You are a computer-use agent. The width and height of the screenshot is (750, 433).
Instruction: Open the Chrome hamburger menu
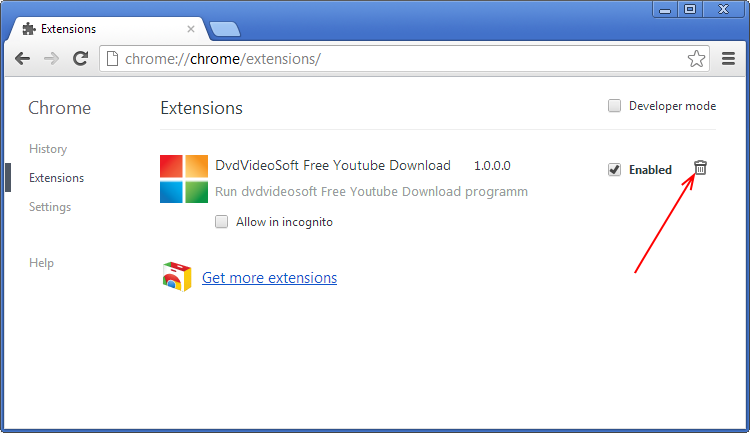[728, 59]
